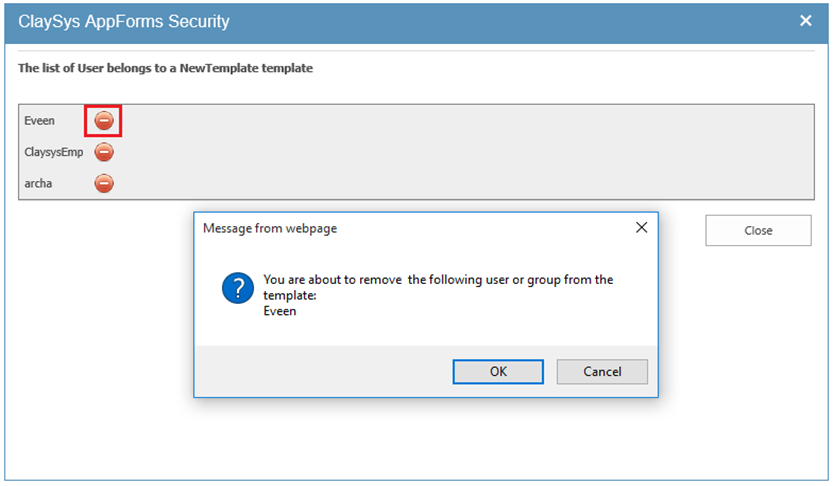Click the remove icon next to archa
This screenshot has width=833, height=486.
(x=104, y=183)
